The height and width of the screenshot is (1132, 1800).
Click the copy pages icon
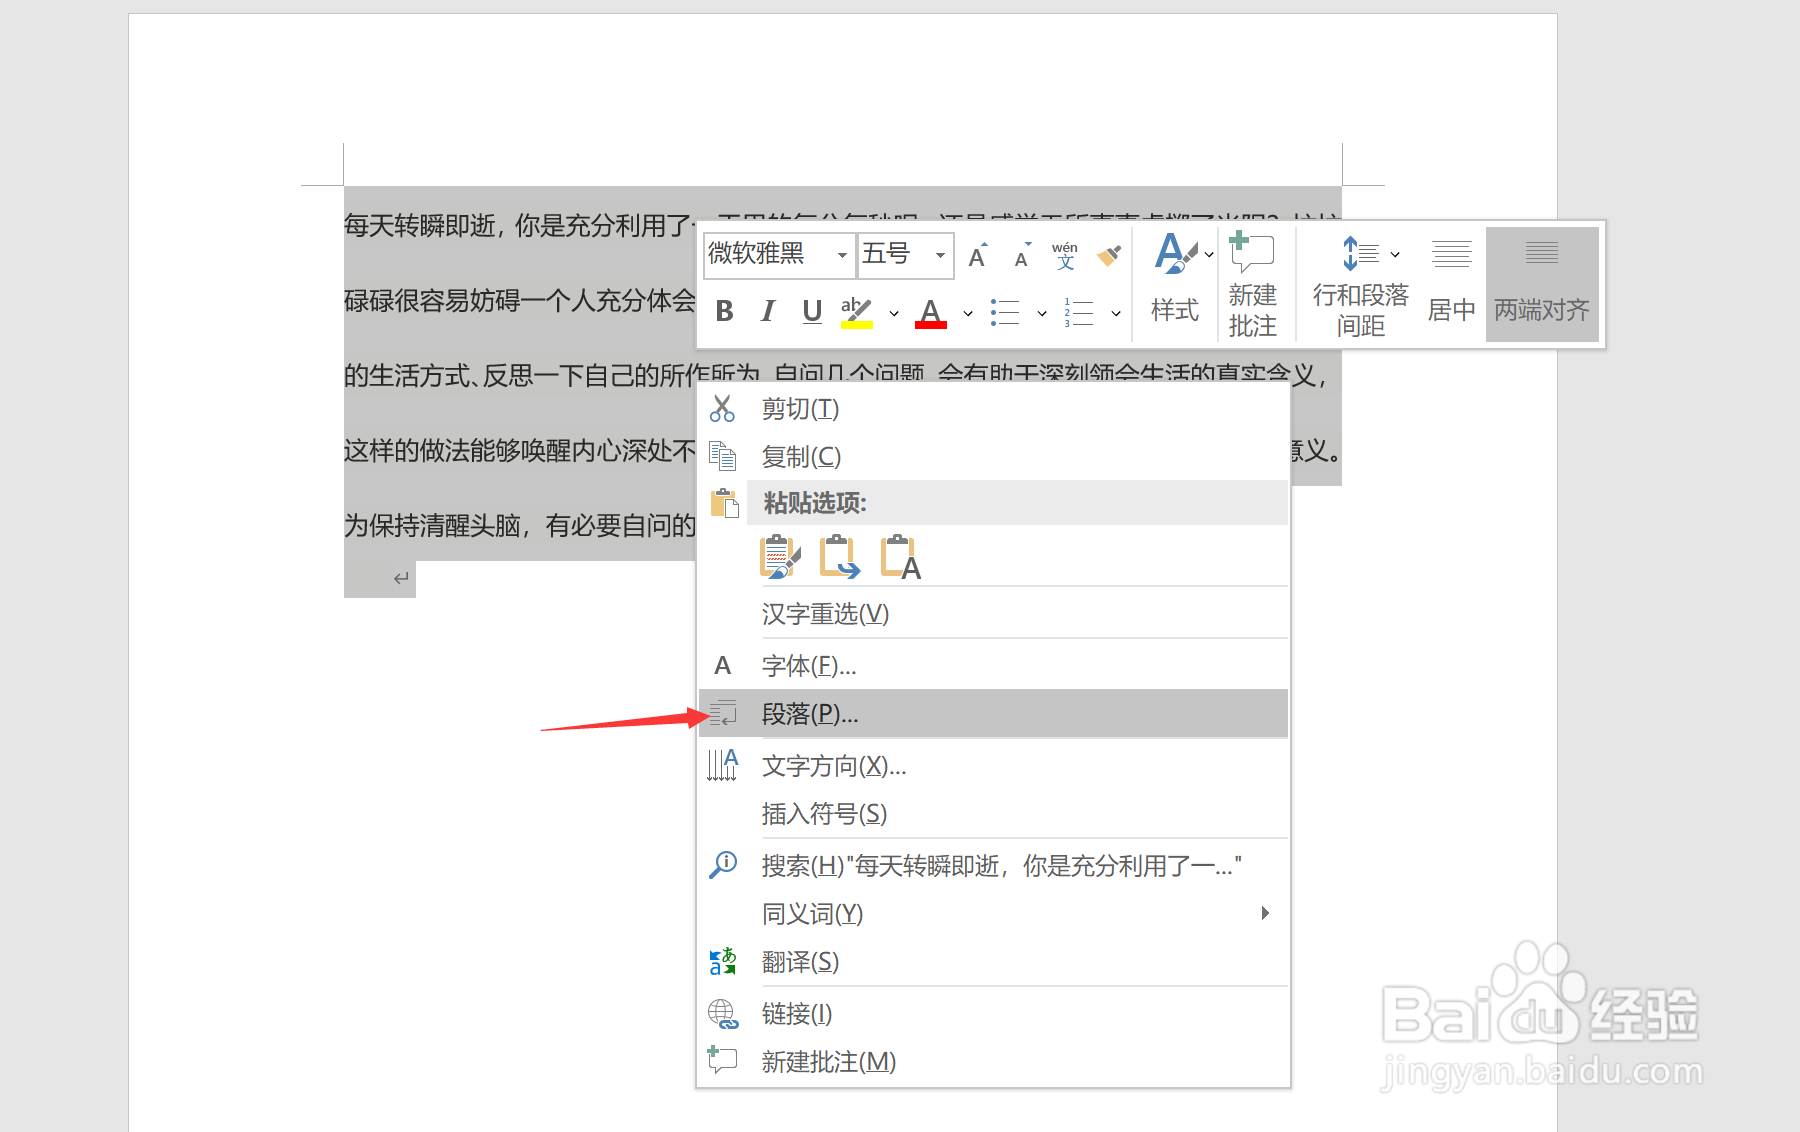coord(722,456)
